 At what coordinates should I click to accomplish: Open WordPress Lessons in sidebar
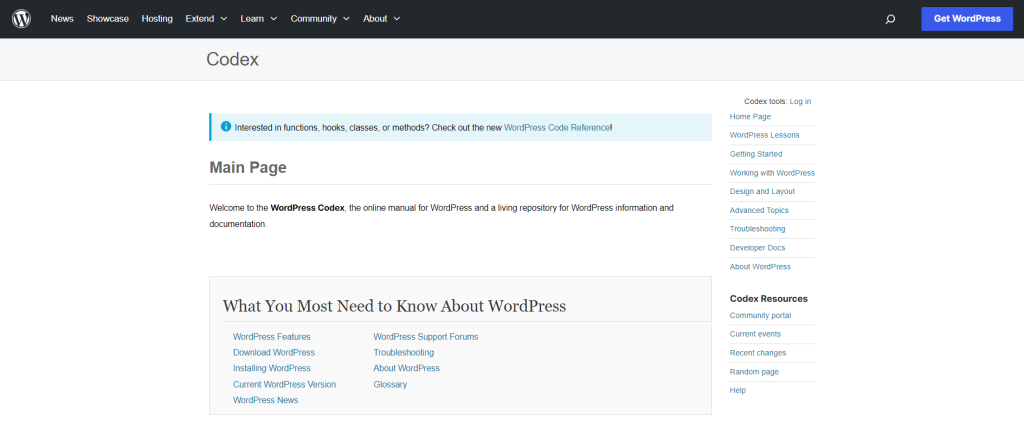(x=764, y=135)
